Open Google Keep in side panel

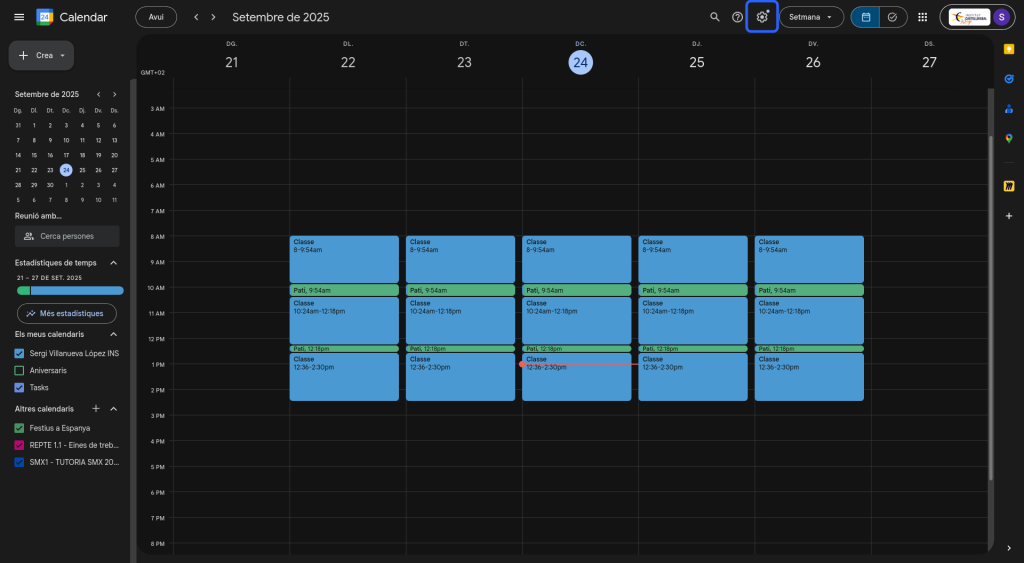tap(1009, 49)
